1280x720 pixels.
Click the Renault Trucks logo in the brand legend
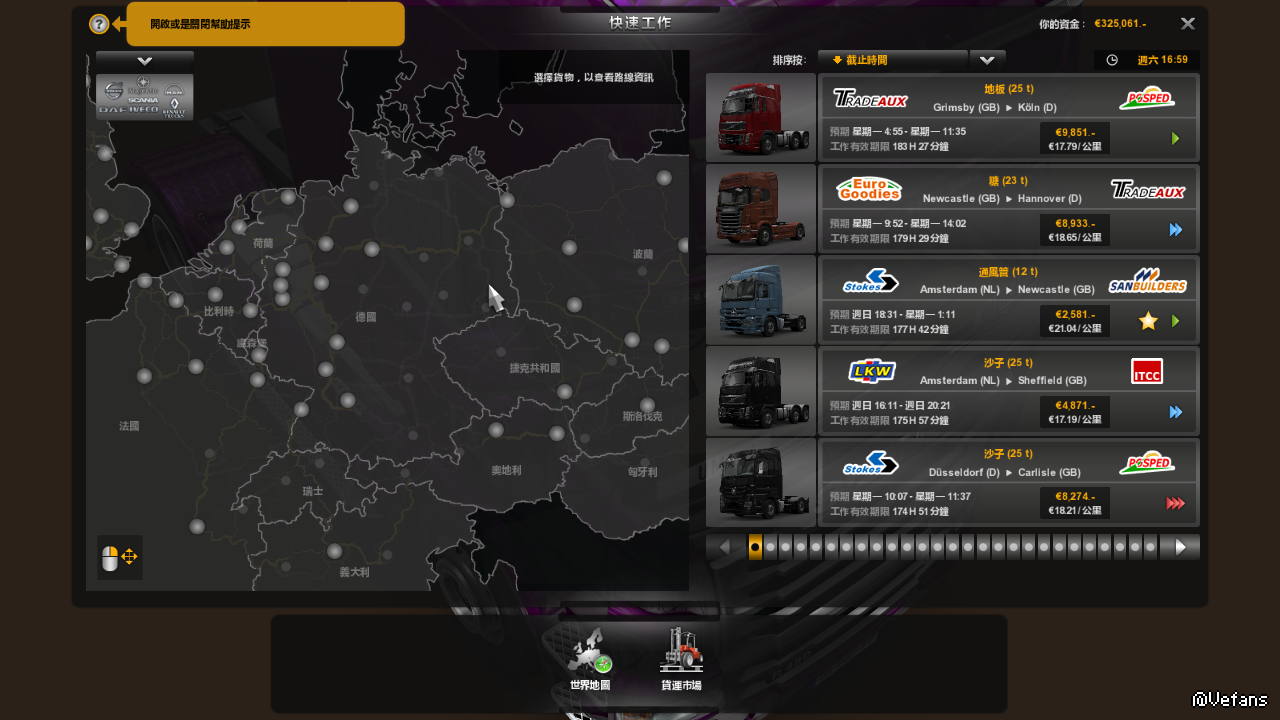click(x=176, y=107)
